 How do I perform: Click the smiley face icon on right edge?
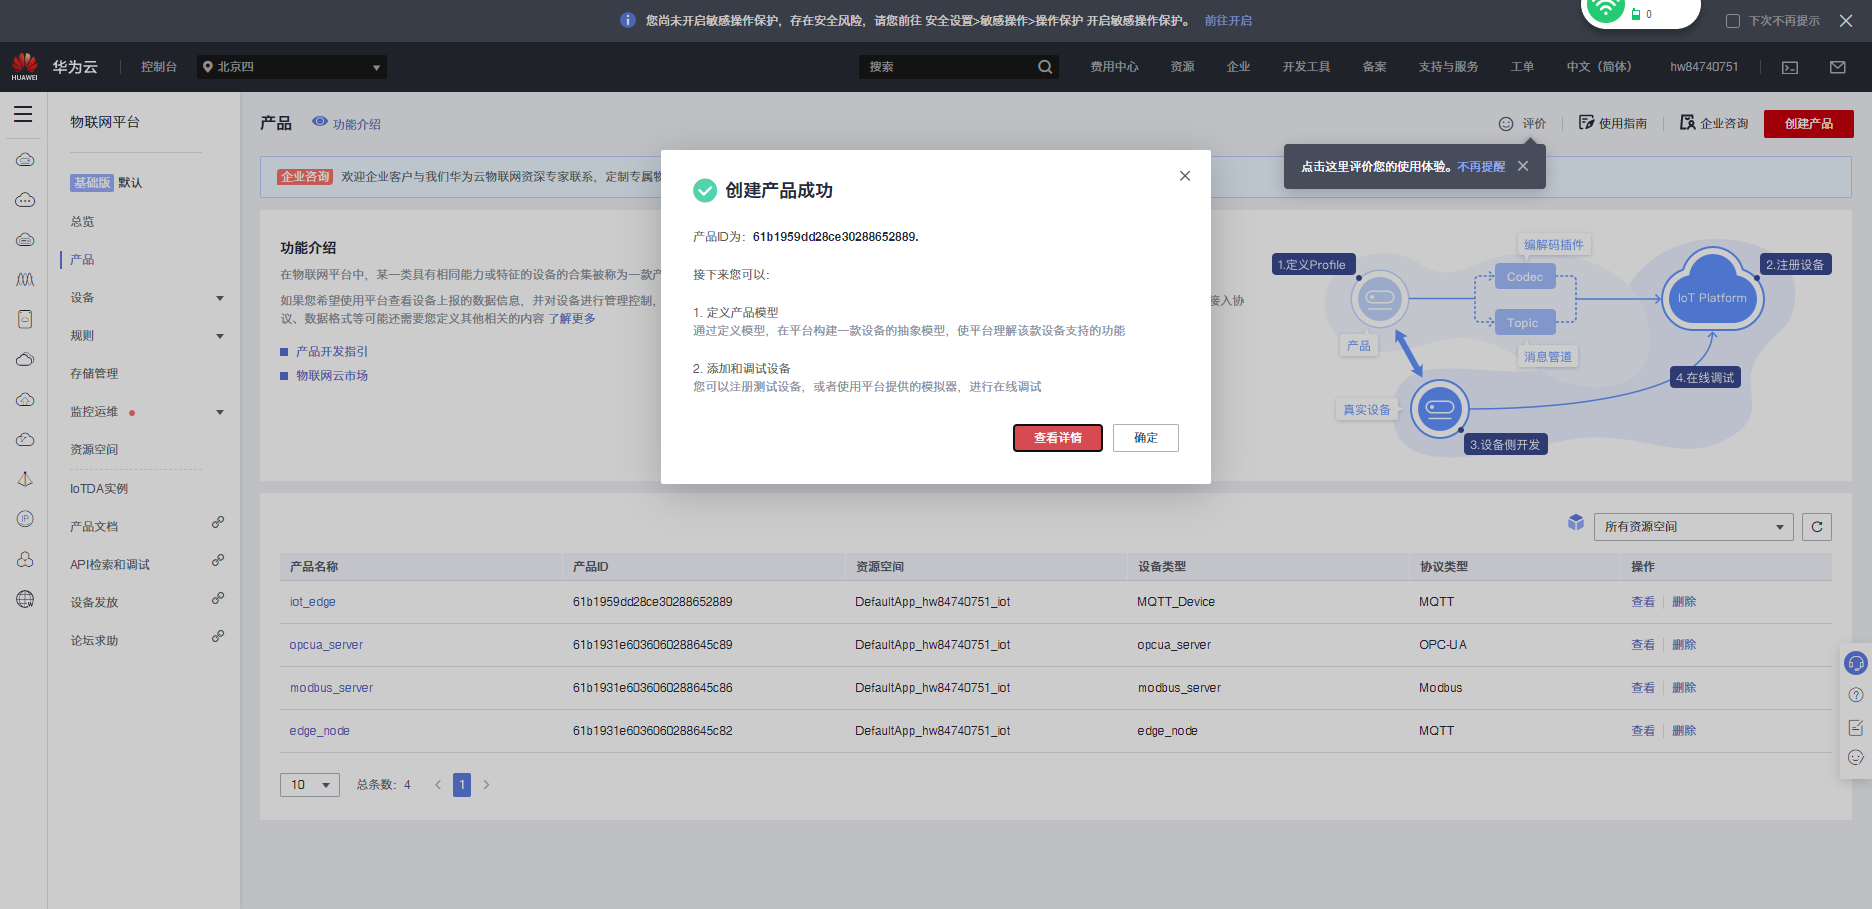pos(1856,758)
